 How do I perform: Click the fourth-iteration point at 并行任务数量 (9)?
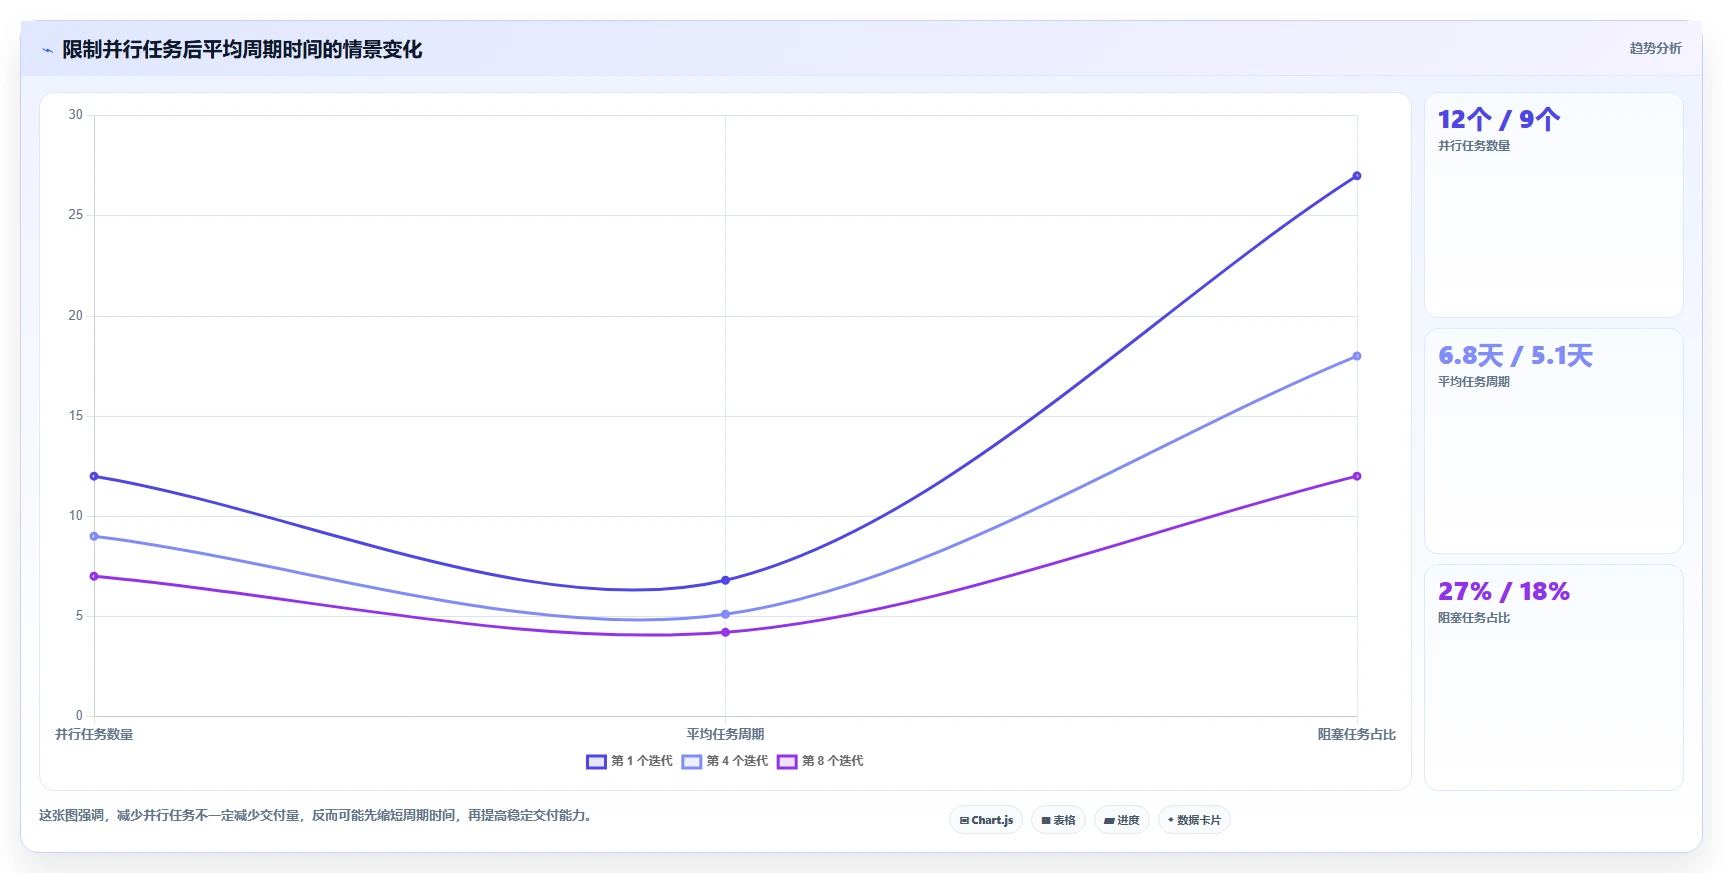tap(94, 536)
